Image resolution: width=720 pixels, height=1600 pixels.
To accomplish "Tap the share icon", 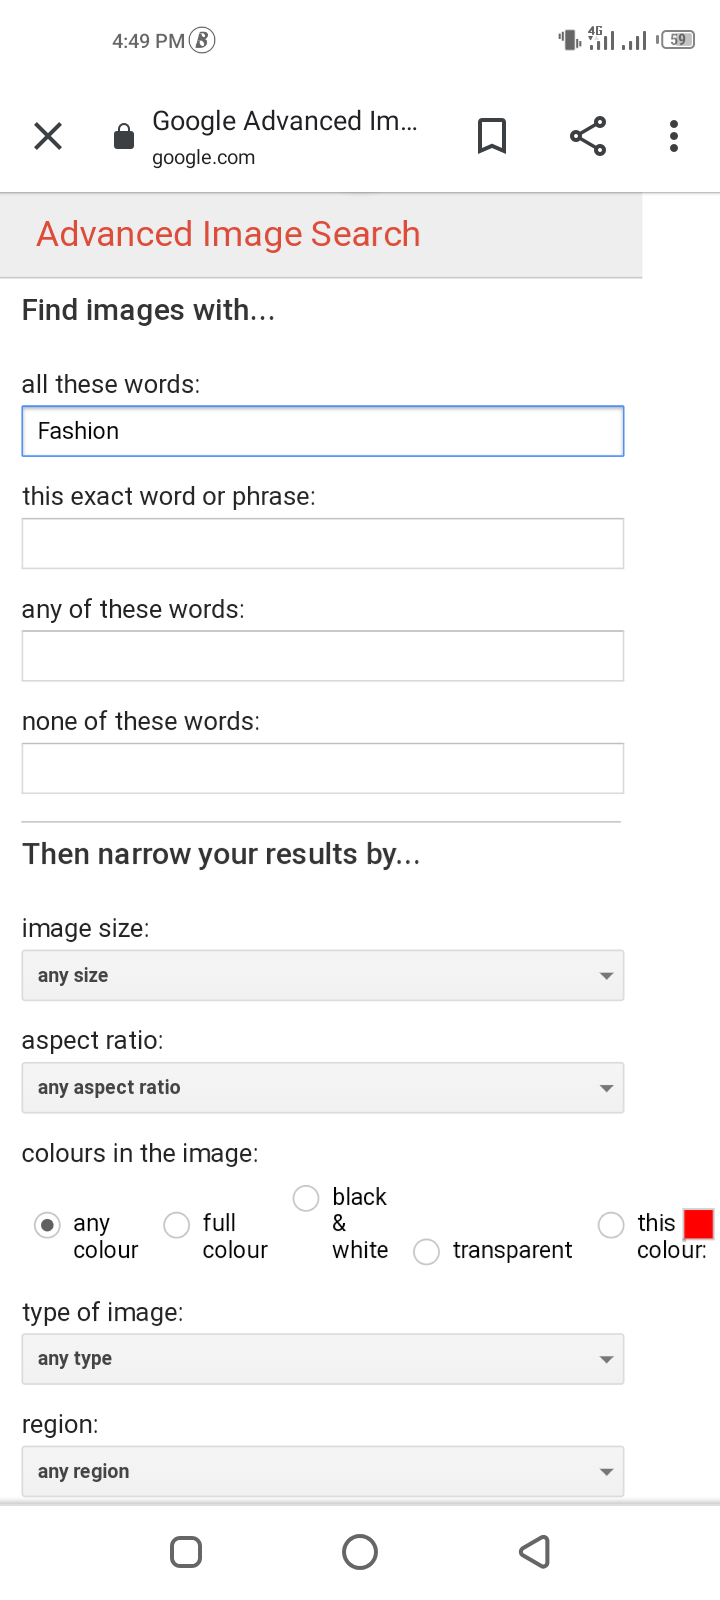I will (588, 136).
